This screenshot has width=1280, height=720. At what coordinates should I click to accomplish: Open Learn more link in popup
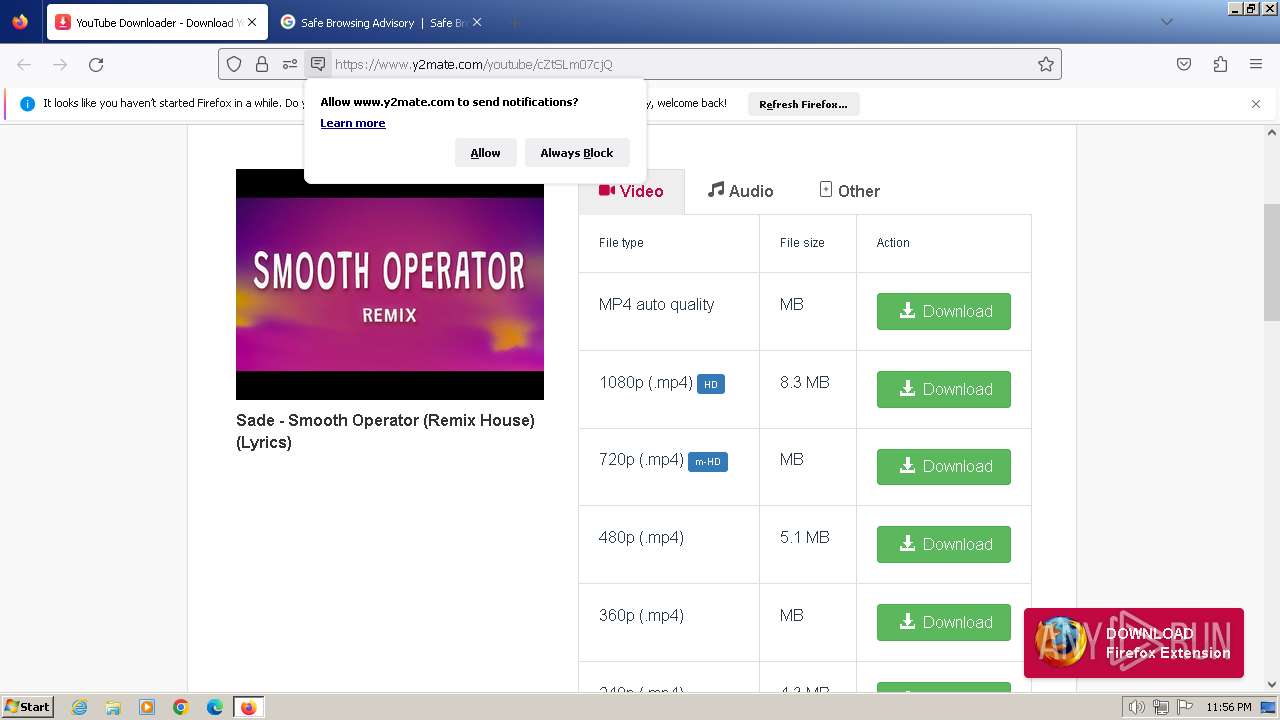point(353,123)
